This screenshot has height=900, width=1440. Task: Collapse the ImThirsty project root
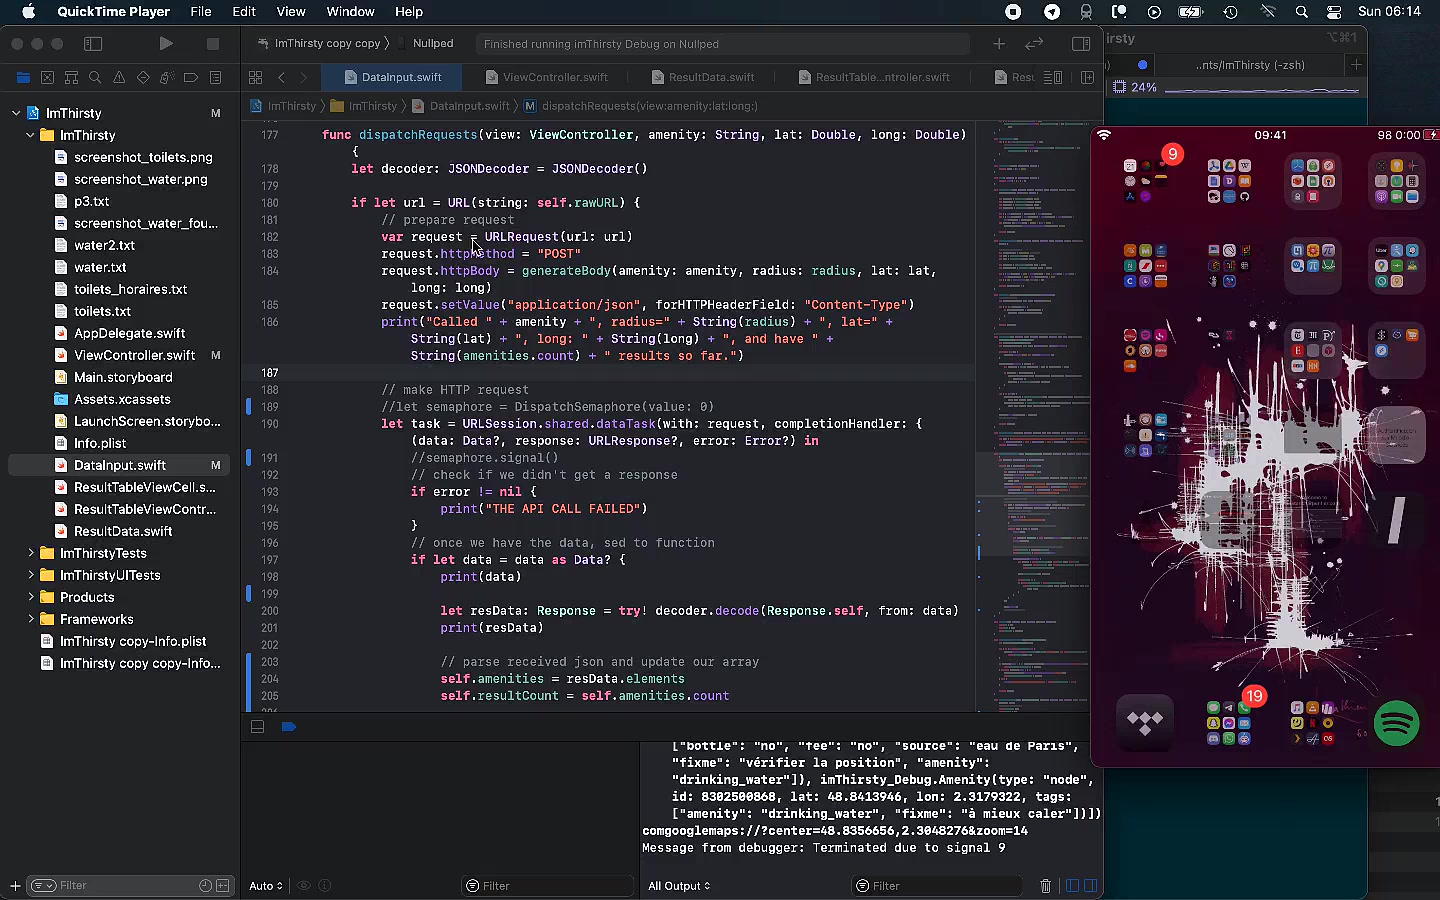point(16,113)
